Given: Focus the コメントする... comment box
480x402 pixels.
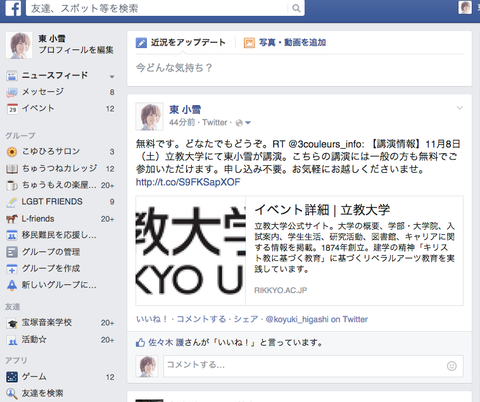Looking at the screenshot, I should click(x=313, y=366).
